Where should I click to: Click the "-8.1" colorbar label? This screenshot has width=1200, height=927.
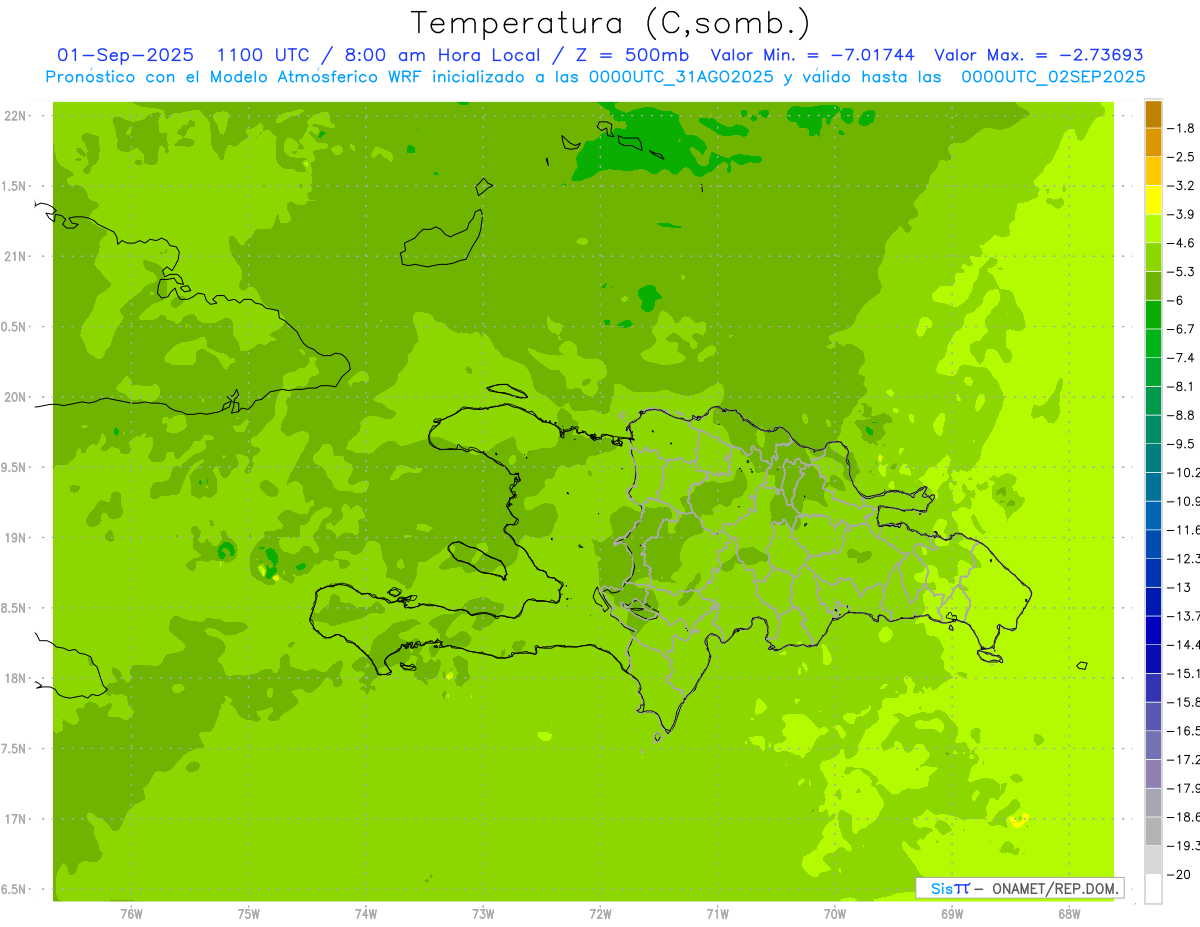click(1182, 387)
